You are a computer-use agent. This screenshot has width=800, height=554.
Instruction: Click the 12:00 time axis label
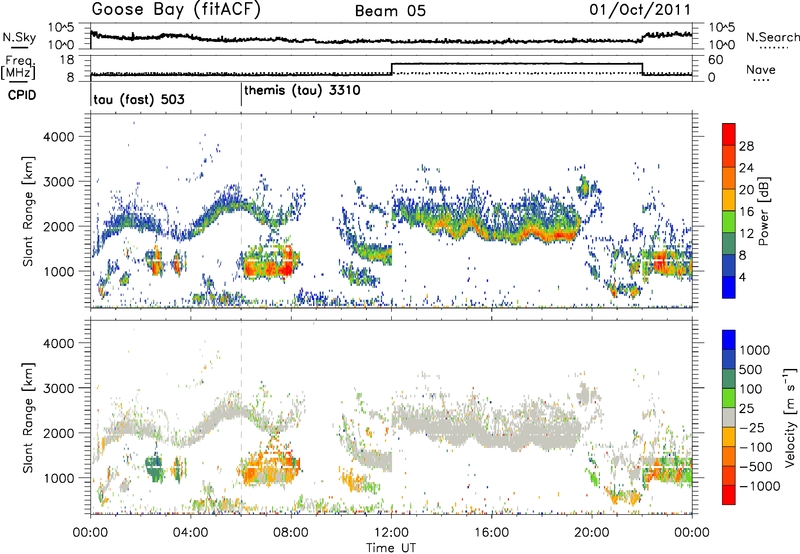tap(391, 532)
